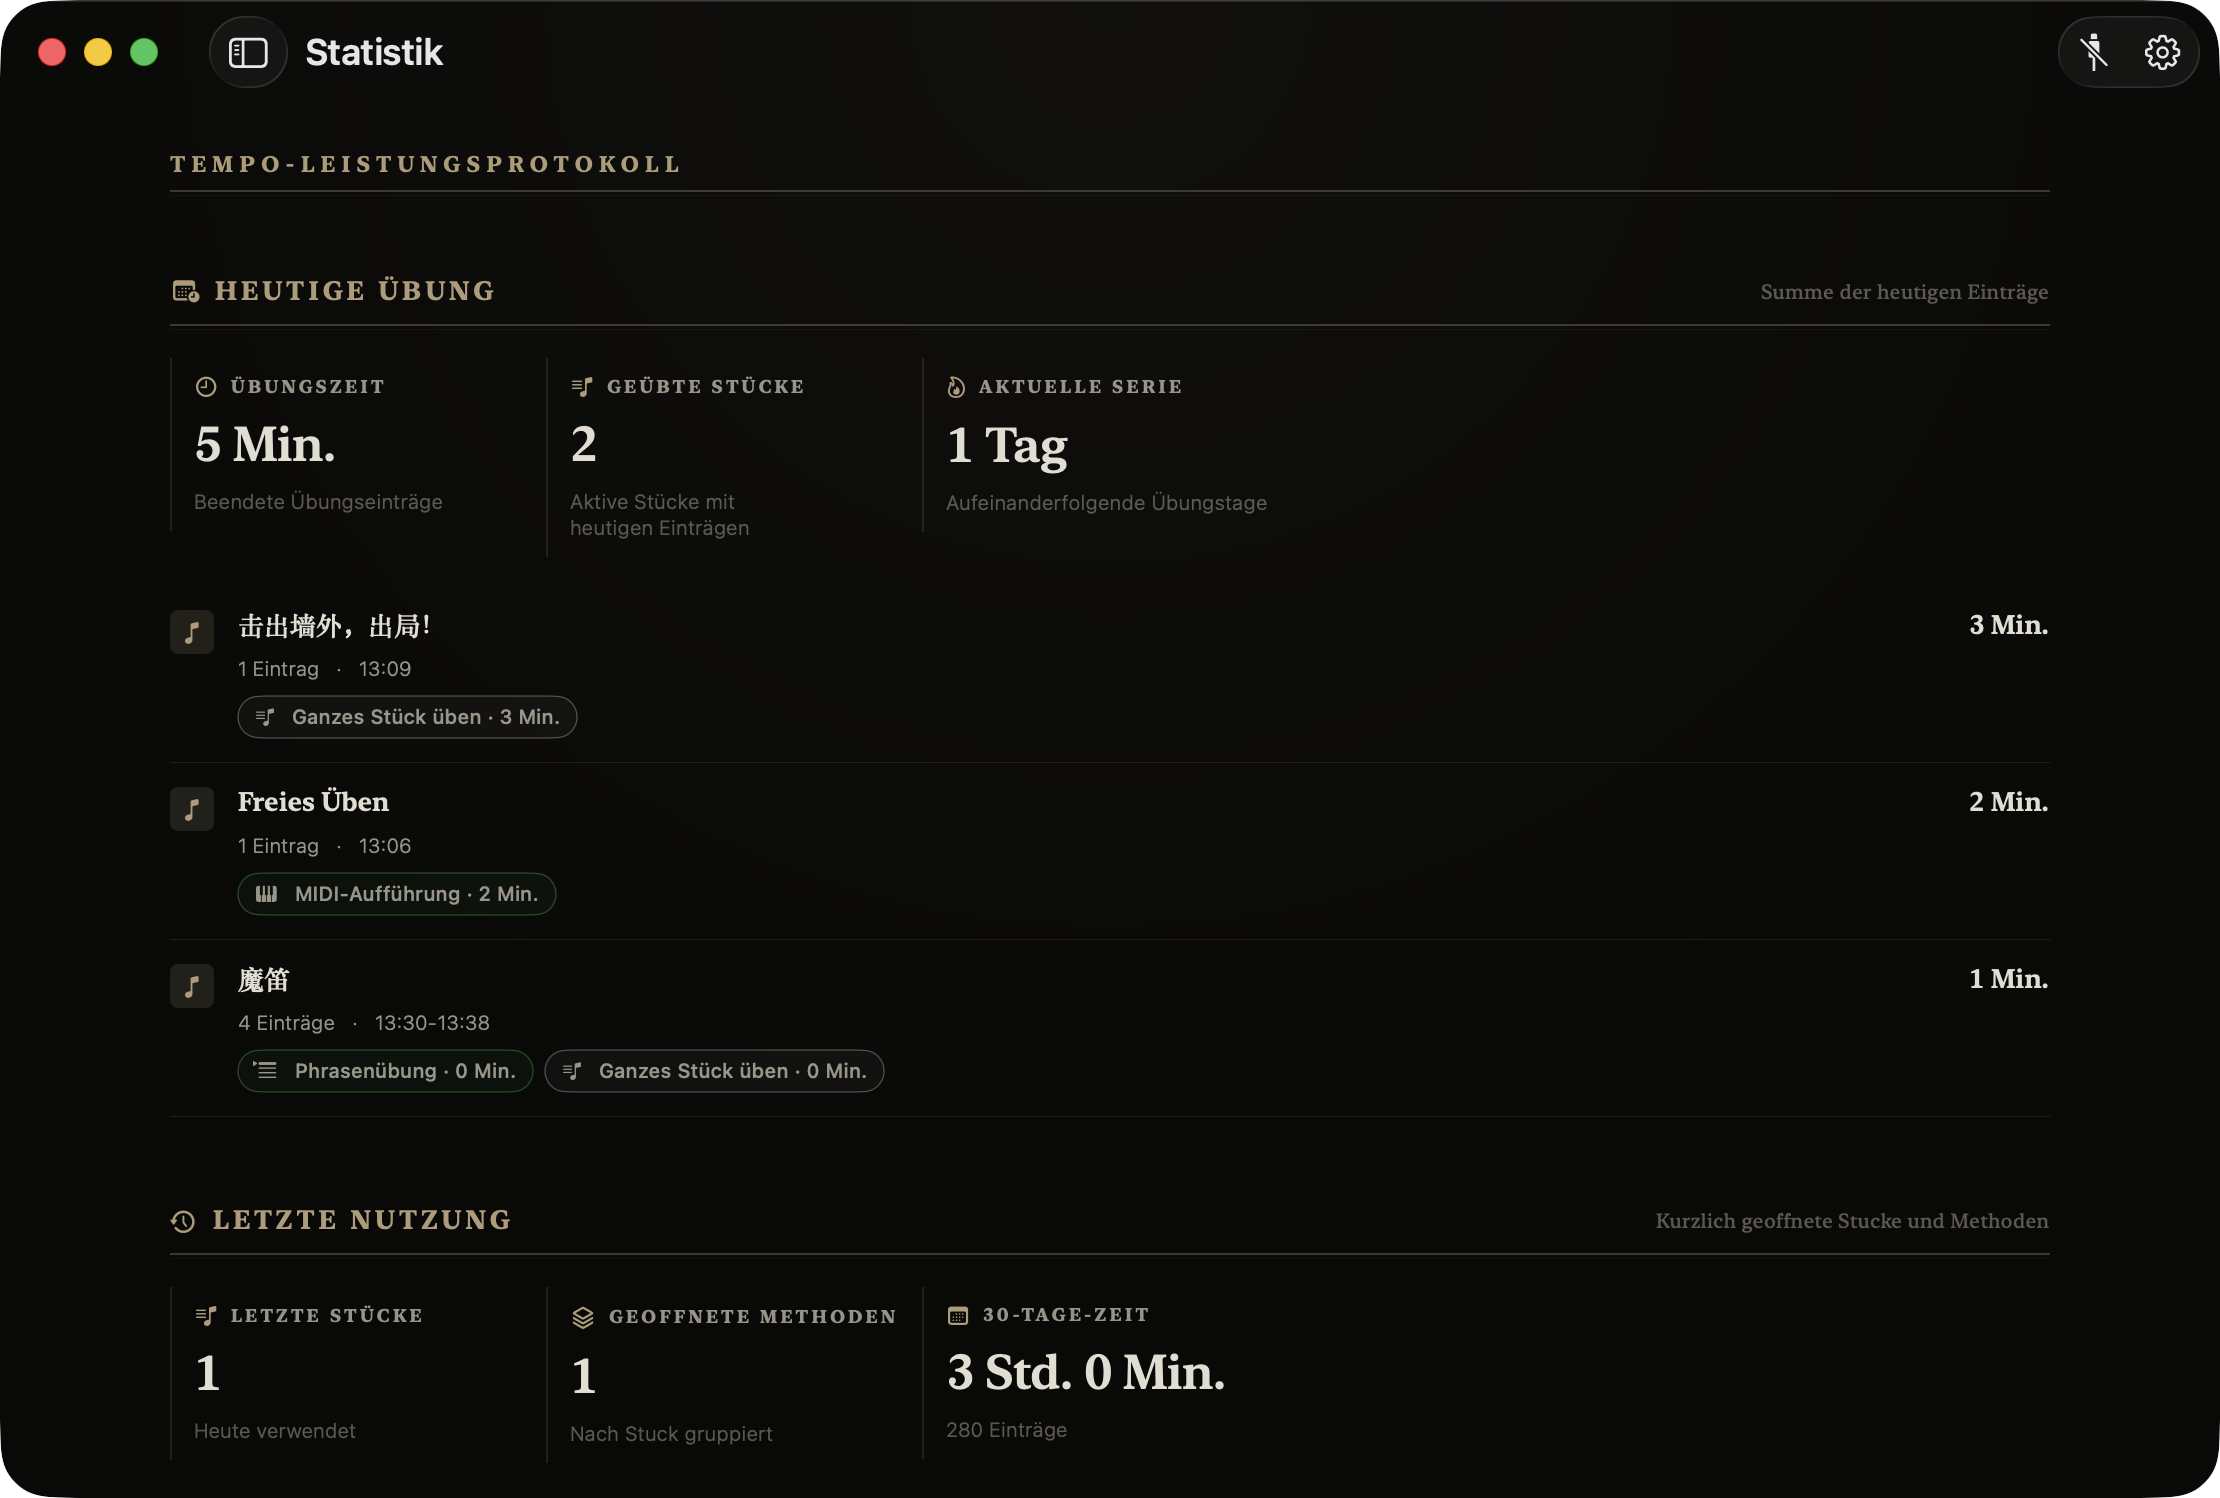Toggle the sidebar panel button
2220x1498 pixels.
[x=248, y=52]
